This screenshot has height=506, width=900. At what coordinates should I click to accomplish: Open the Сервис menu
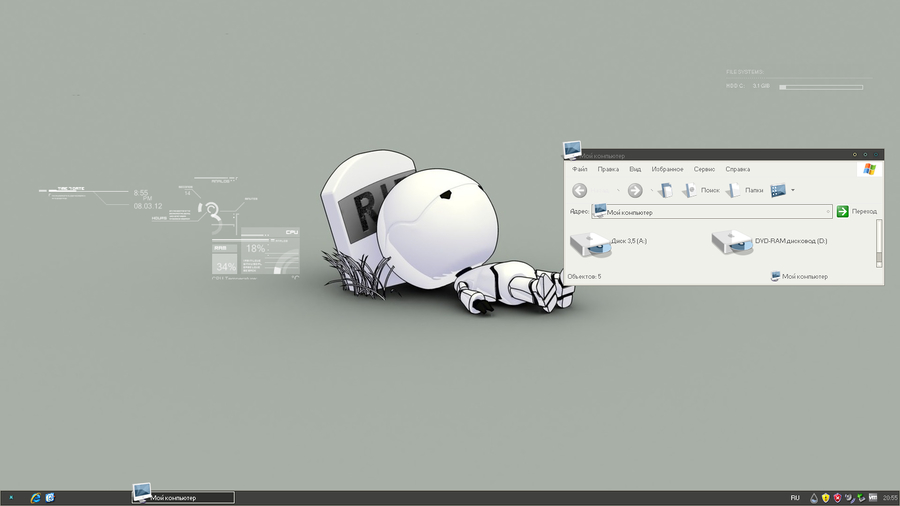704,169
